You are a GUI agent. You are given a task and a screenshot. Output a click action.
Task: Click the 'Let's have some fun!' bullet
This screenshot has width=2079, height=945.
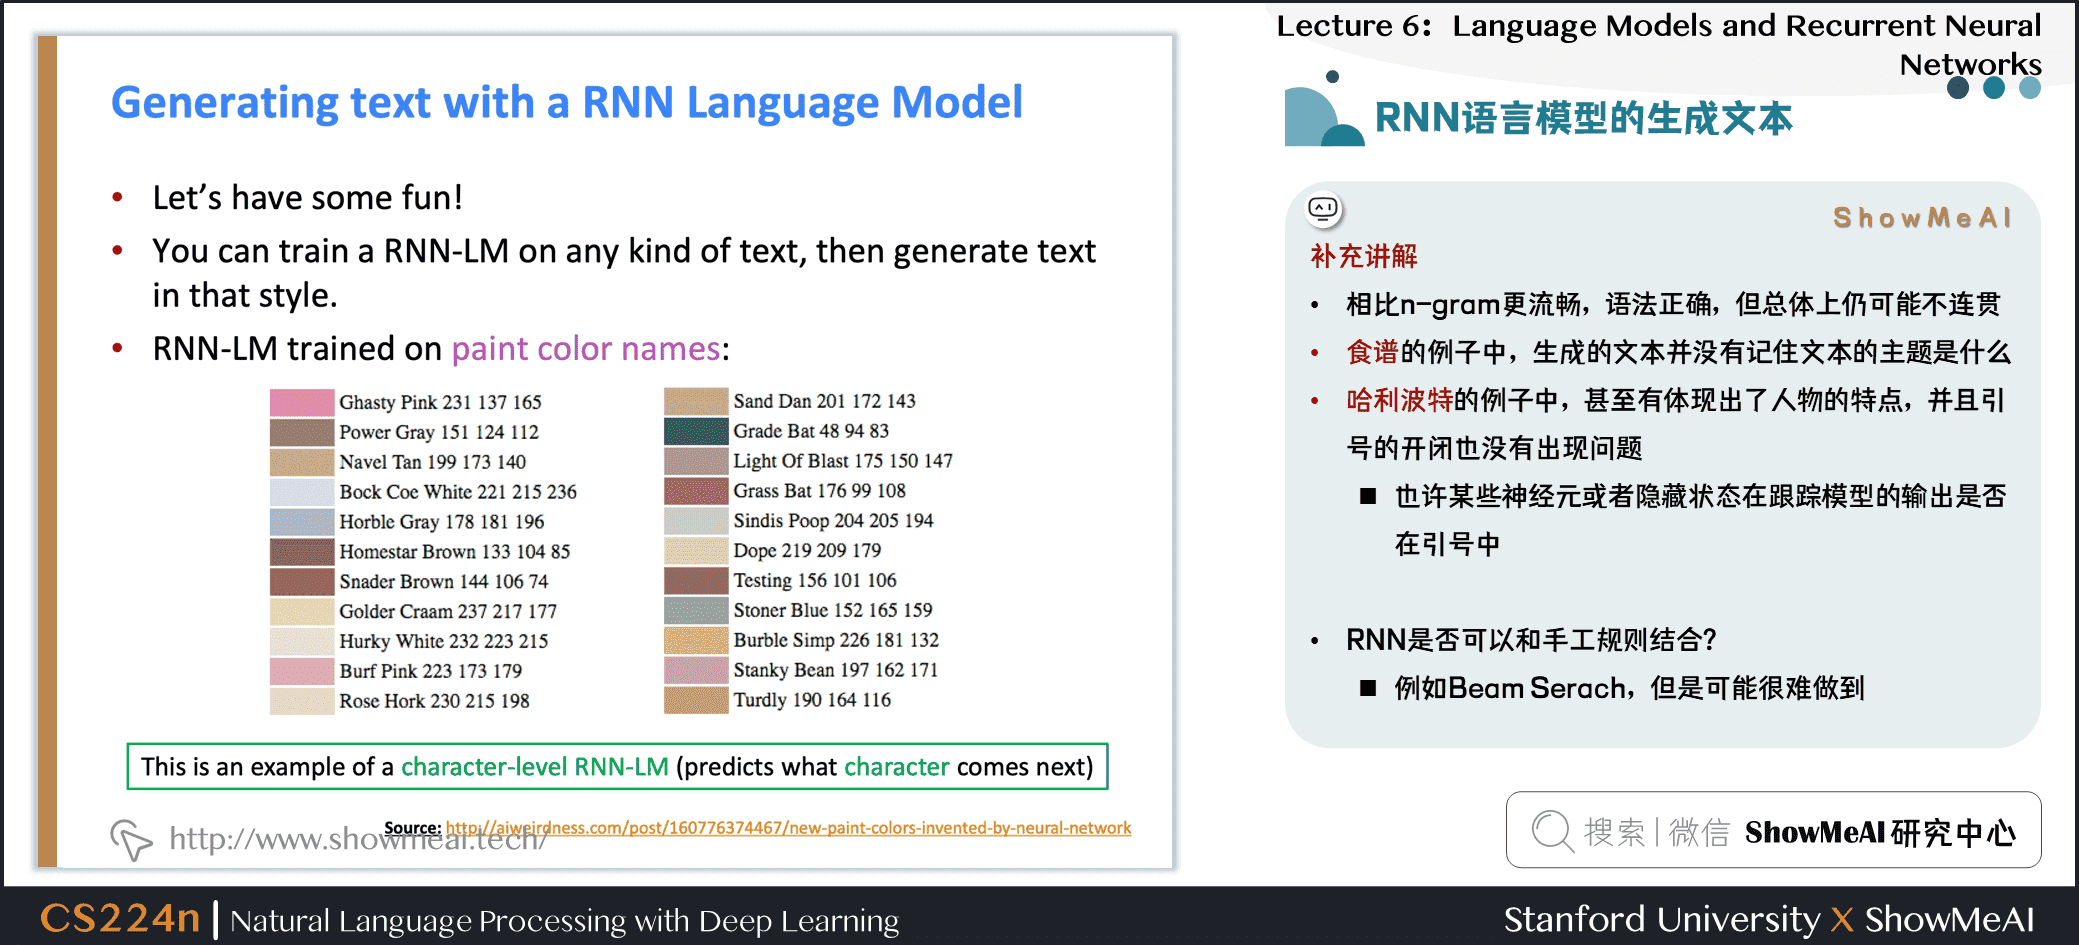(307, 198)
